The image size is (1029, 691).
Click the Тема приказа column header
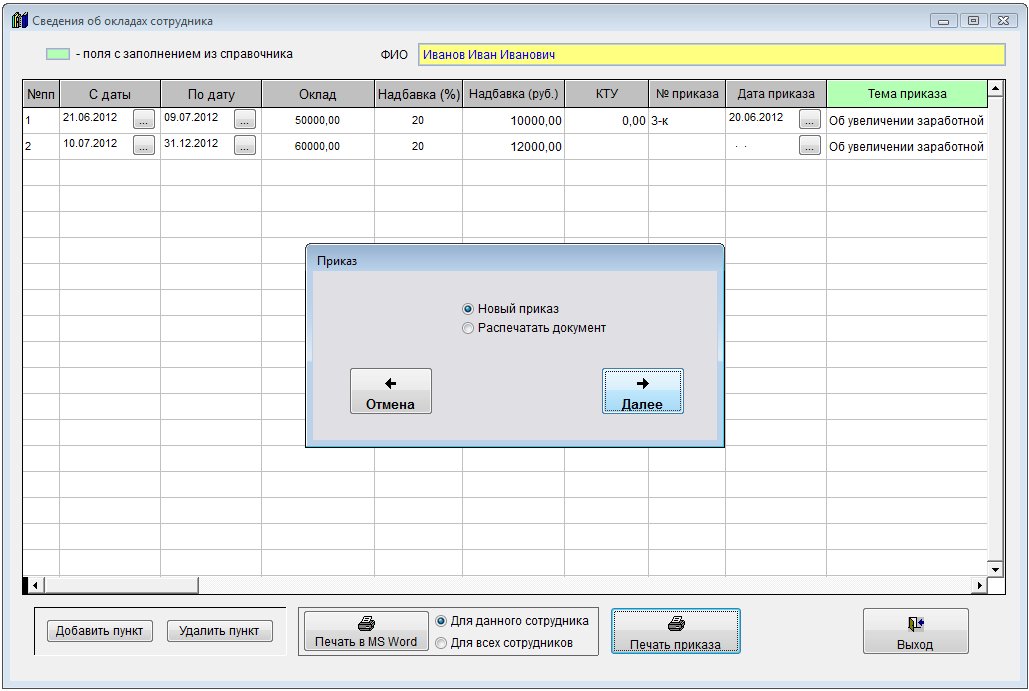coord(906,94)
